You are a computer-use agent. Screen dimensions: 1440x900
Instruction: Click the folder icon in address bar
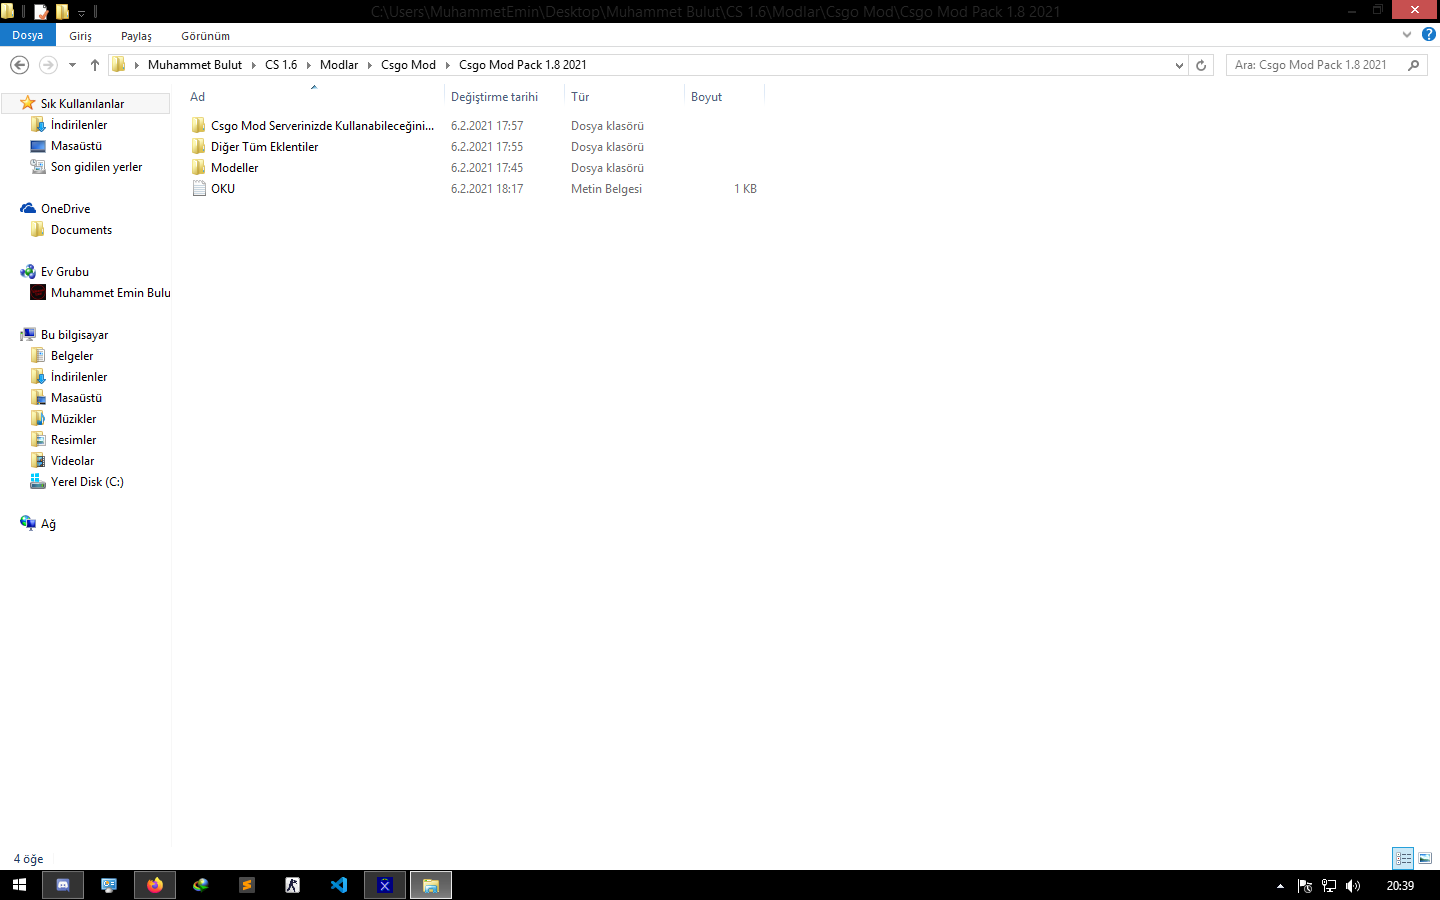coord(119,65)
